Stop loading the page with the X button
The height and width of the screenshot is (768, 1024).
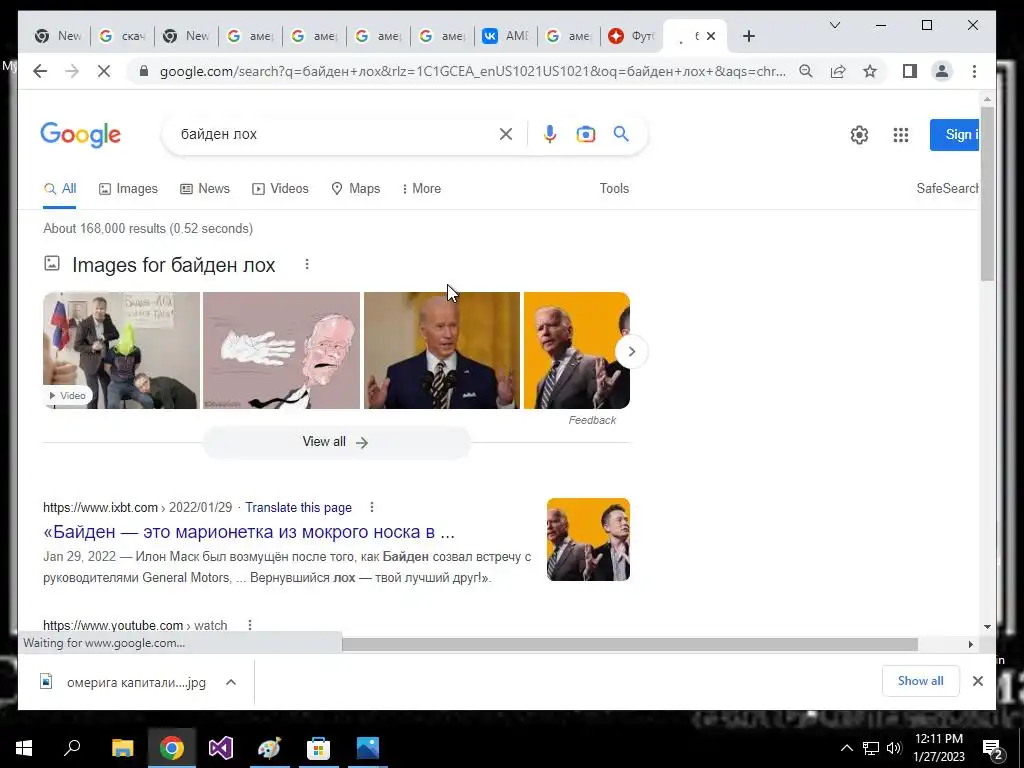(104, 71)
